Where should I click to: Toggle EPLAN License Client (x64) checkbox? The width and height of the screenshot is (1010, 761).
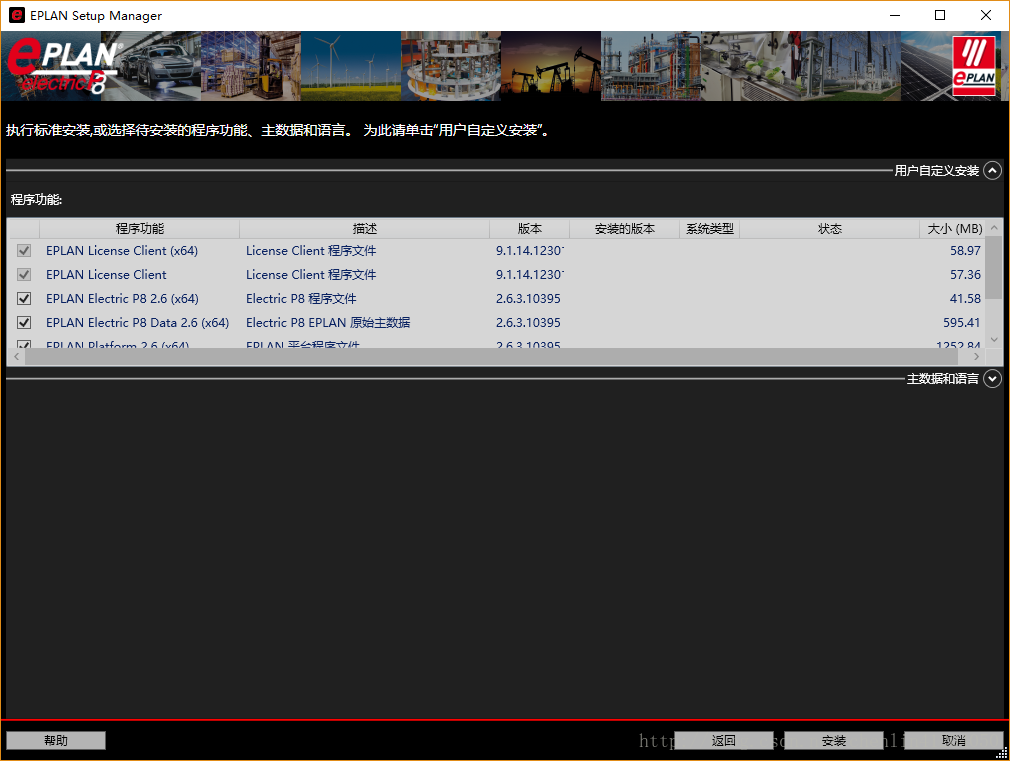tap(24, 251)
